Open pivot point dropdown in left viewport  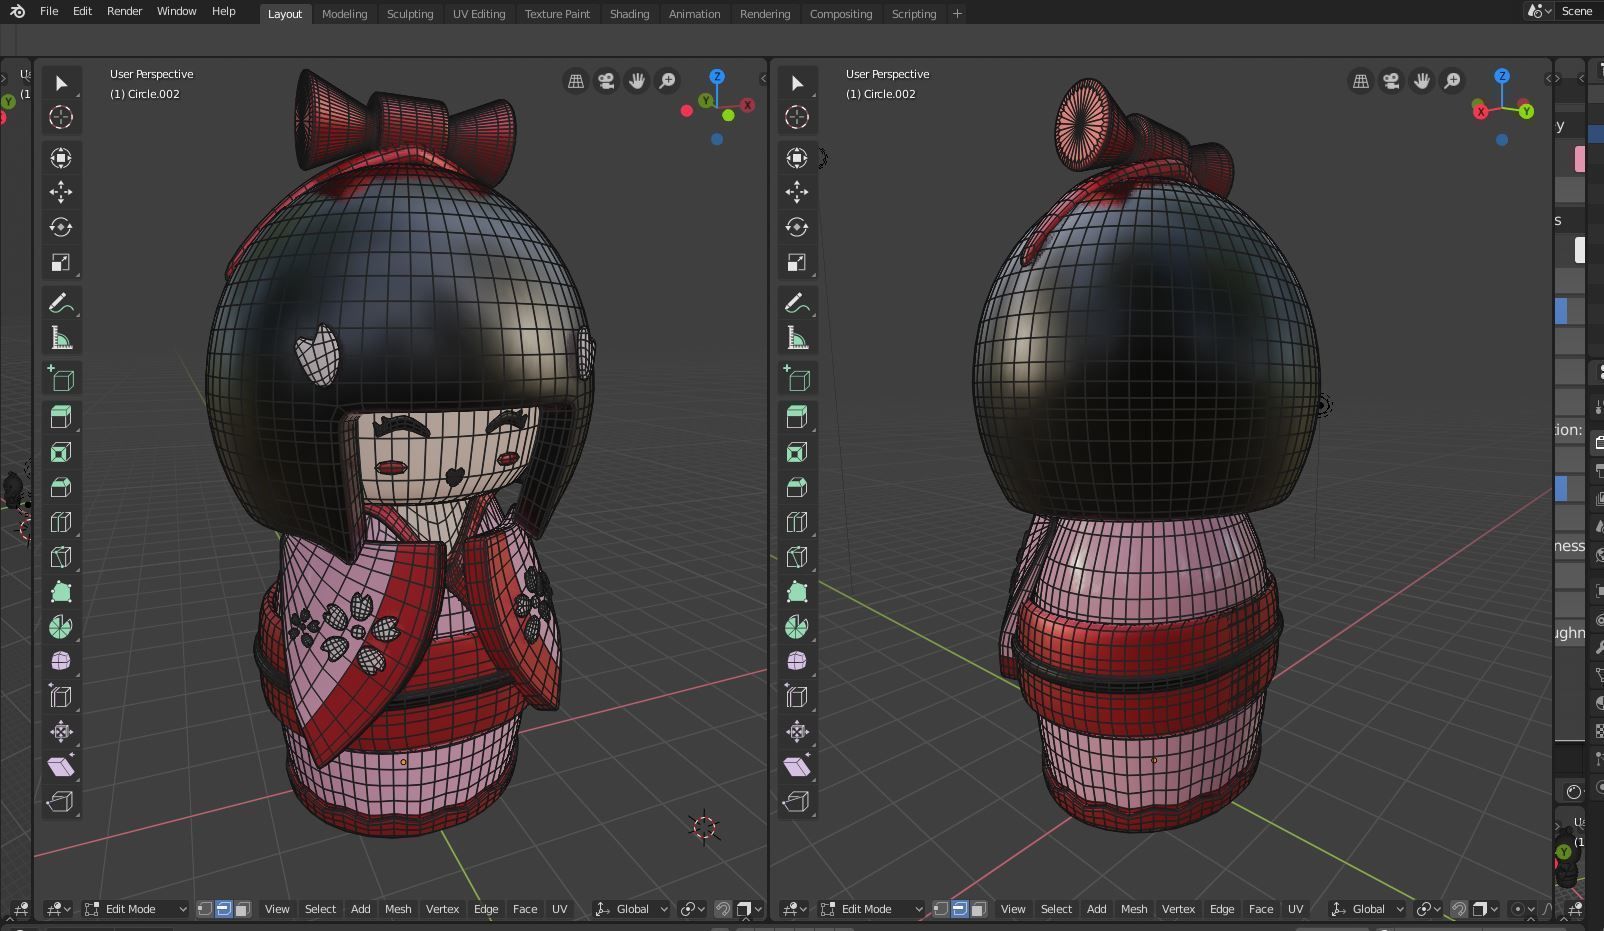point(693,909)
